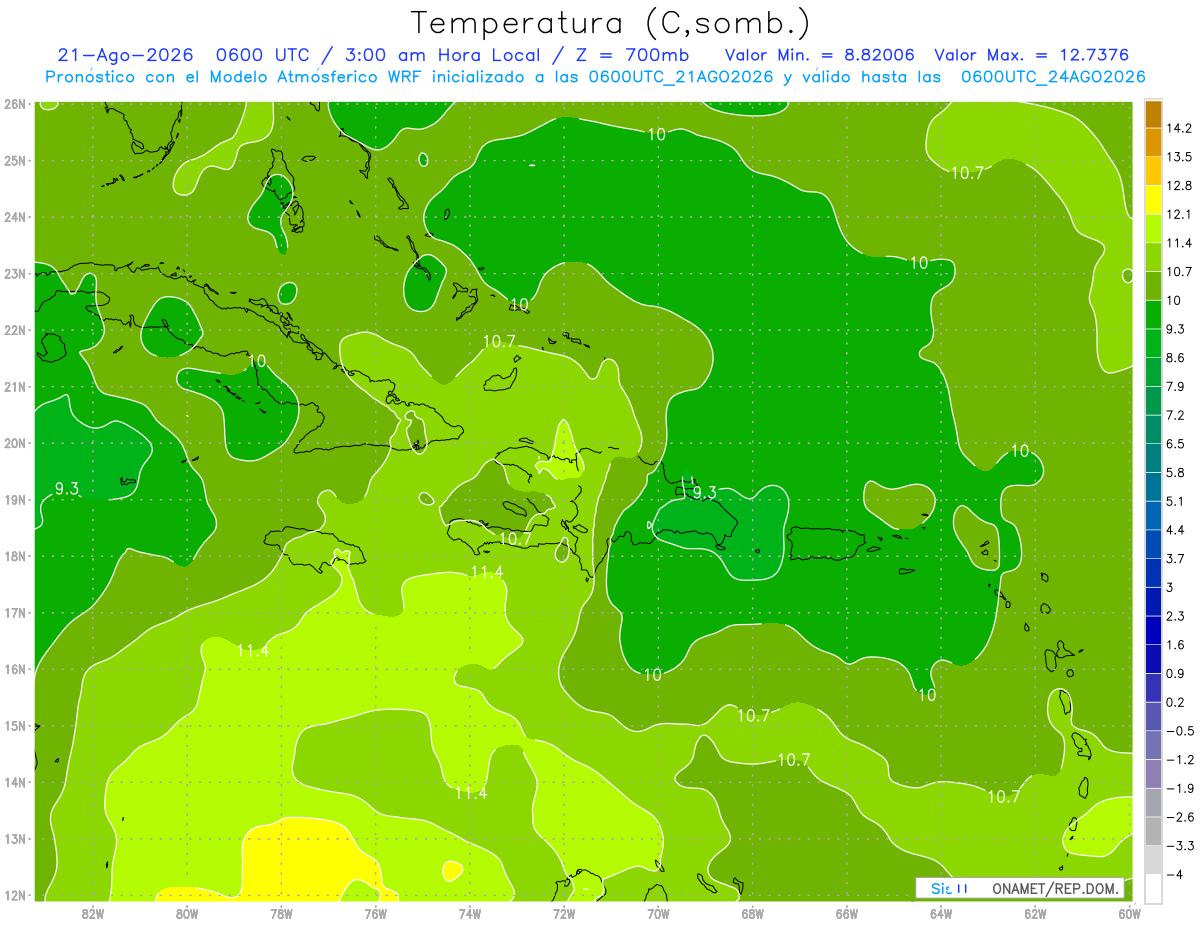Pick the white swatch below -4
This screenshot has height=927, width=1200.
1153,888
